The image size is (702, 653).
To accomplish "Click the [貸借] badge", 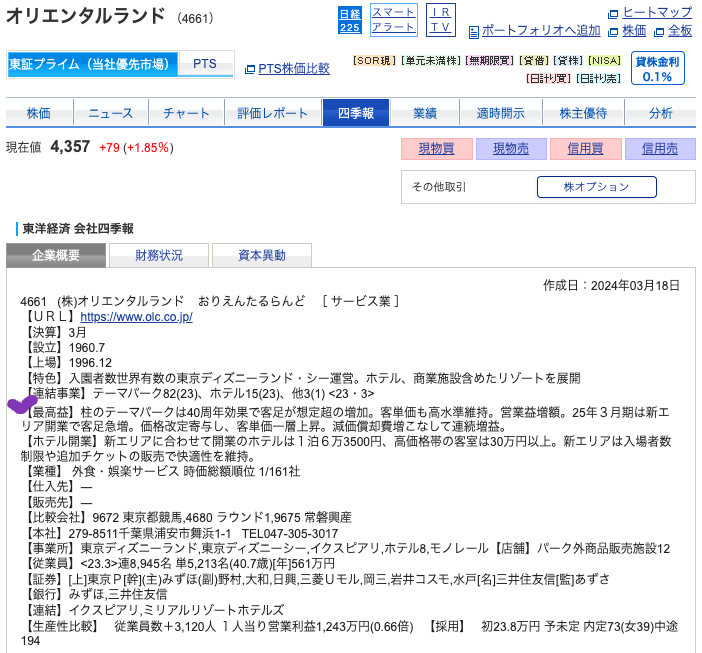I will pyautogui.click(x=534, y=60).
